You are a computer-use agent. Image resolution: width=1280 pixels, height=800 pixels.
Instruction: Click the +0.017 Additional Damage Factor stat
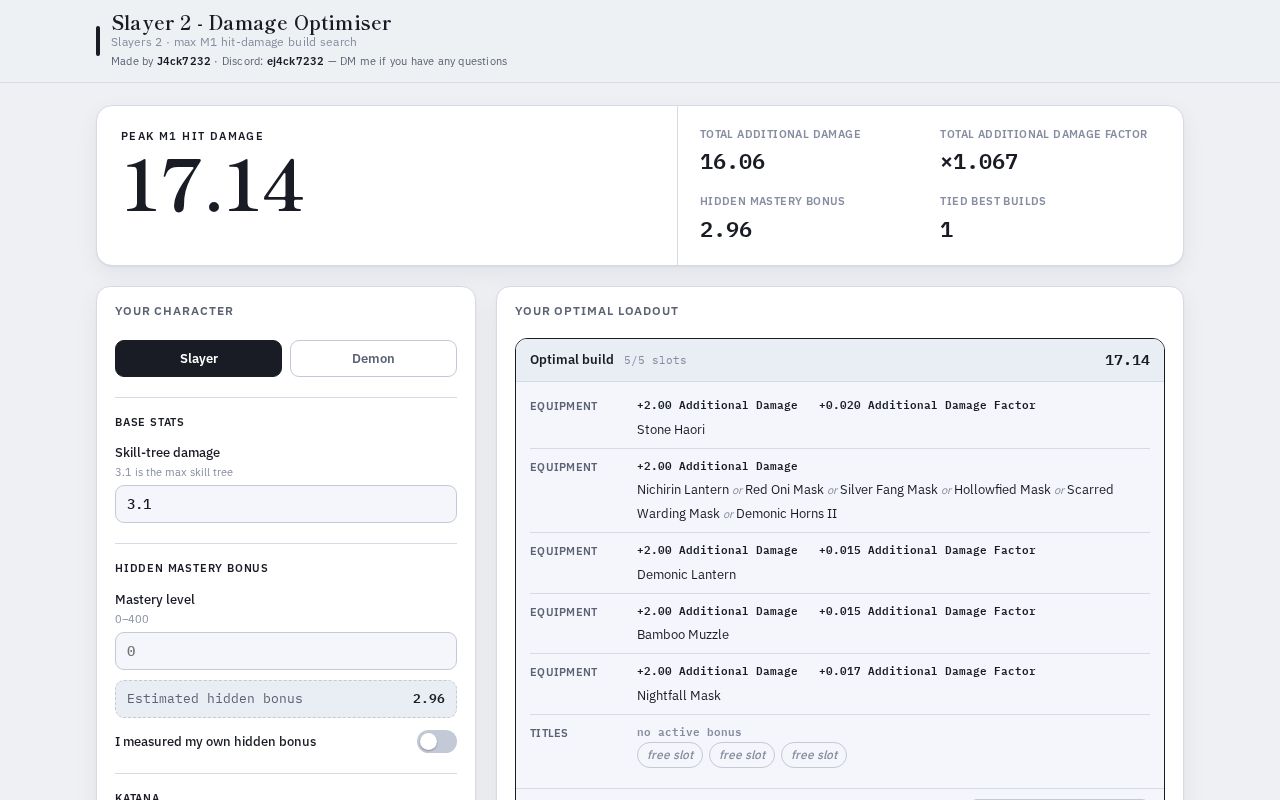click(927, 671)
